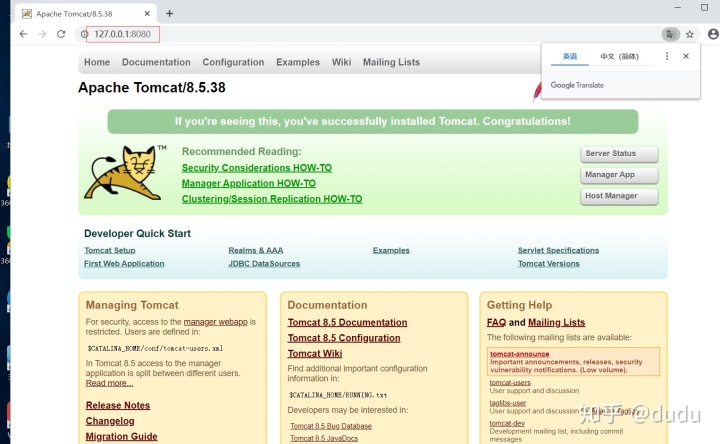The image size is (720, 444).
Task: Click the Apache Tomcat/8.5.38 page heading
Action: pos(152,87)
